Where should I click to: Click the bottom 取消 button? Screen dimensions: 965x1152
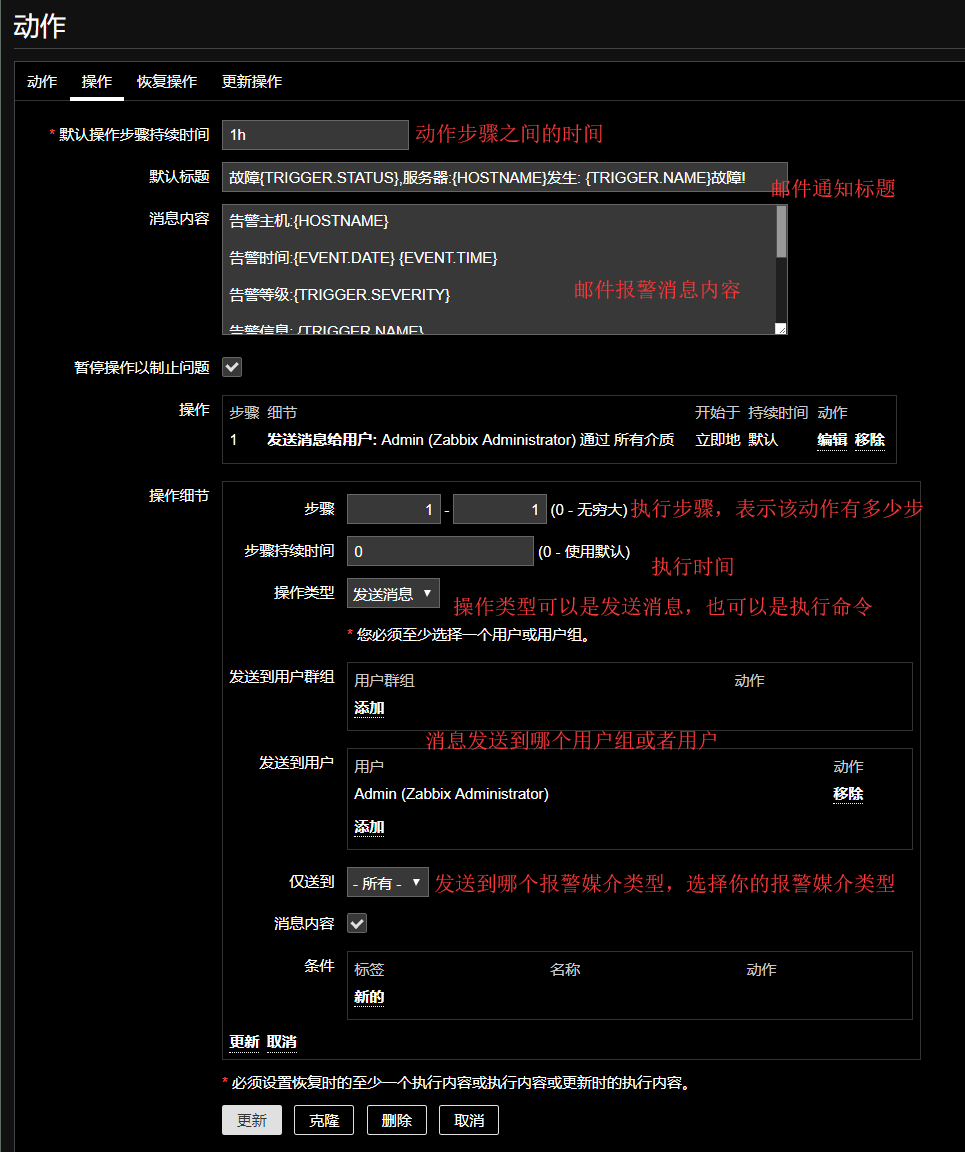[469, 1120]
